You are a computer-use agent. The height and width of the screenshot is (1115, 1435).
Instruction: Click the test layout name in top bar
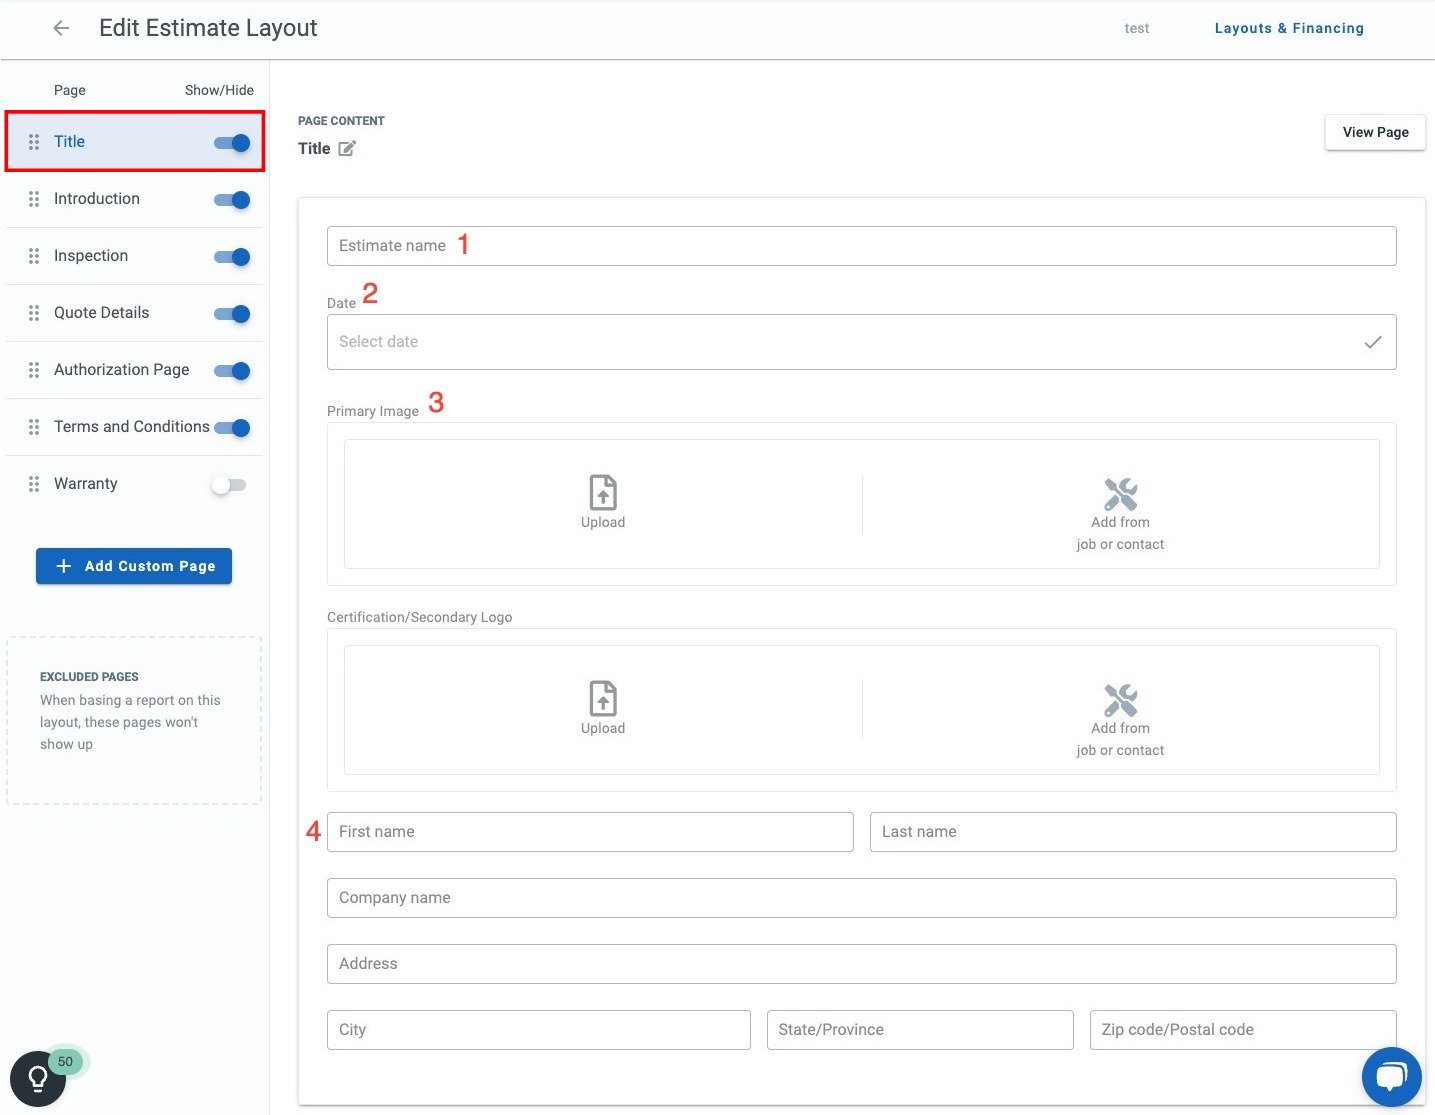pyautogui.click(x=1136, y=28)
